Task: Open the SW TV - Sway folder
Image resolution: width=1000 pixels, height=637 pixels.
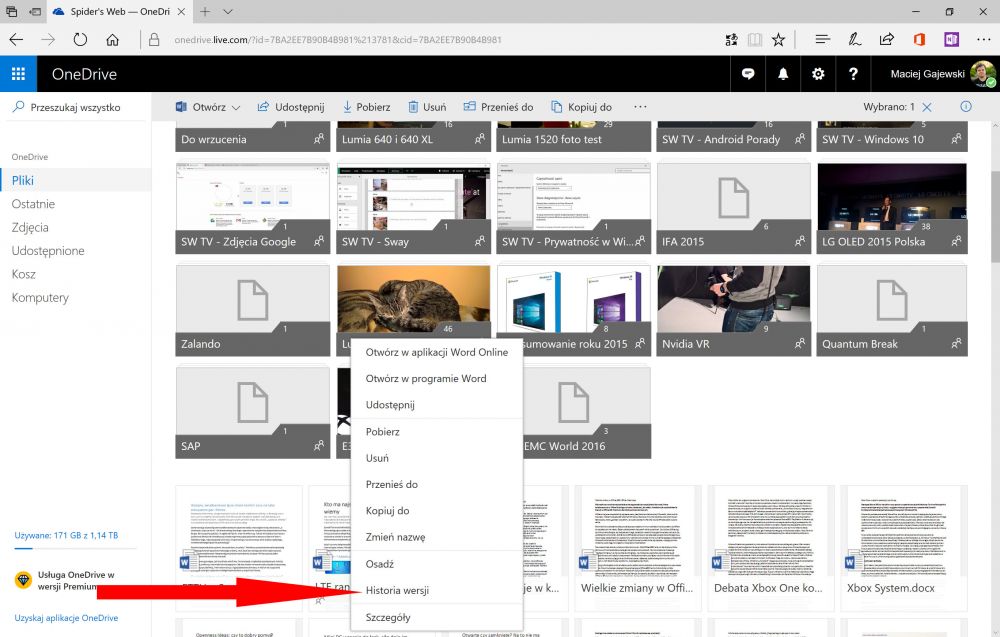Action: (413, 209)
